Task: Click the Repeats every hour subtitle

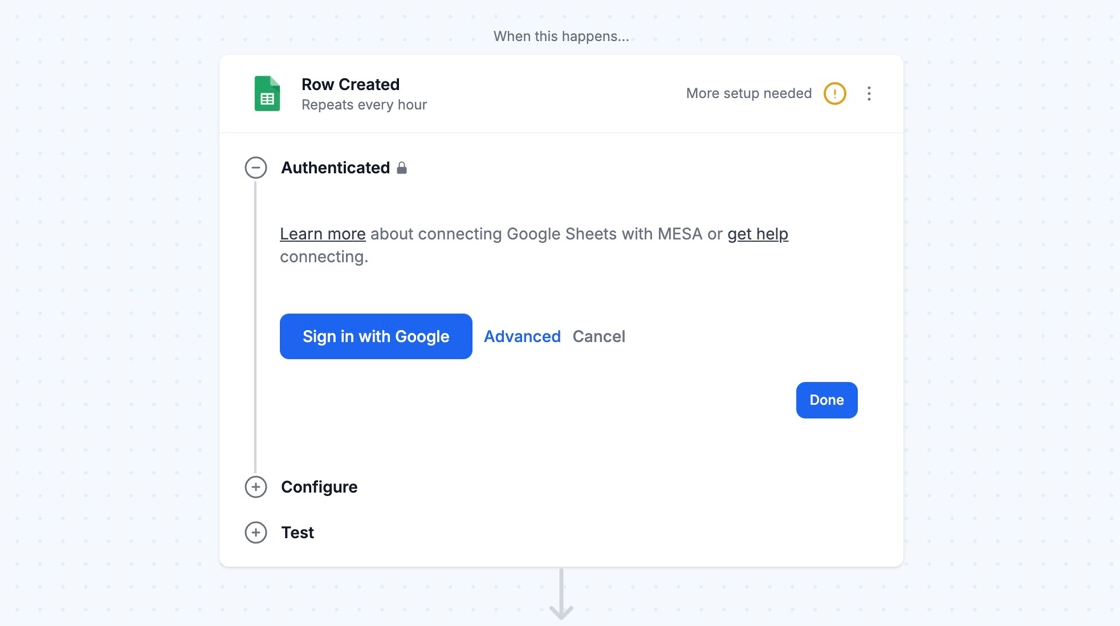Action: coord(364,105)
